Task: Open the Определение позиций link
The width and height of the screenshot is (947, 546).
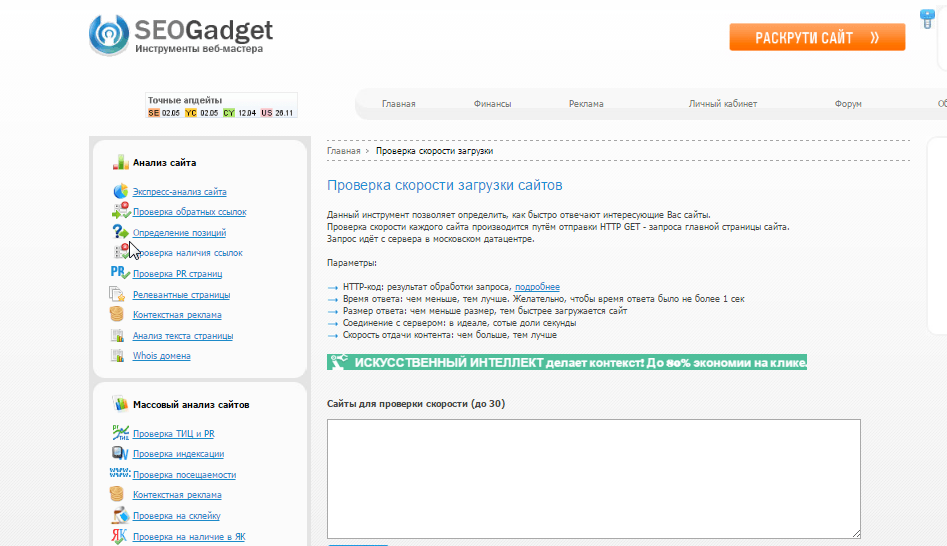Action: pyautogui.click(x=179, y=233)
